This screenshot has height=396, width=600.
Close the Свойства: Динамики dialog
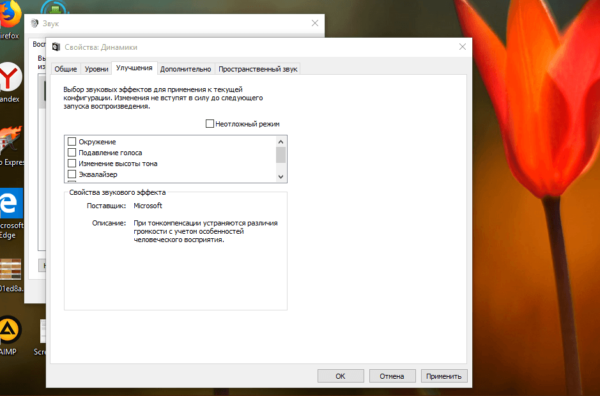[x=462, y=47]
